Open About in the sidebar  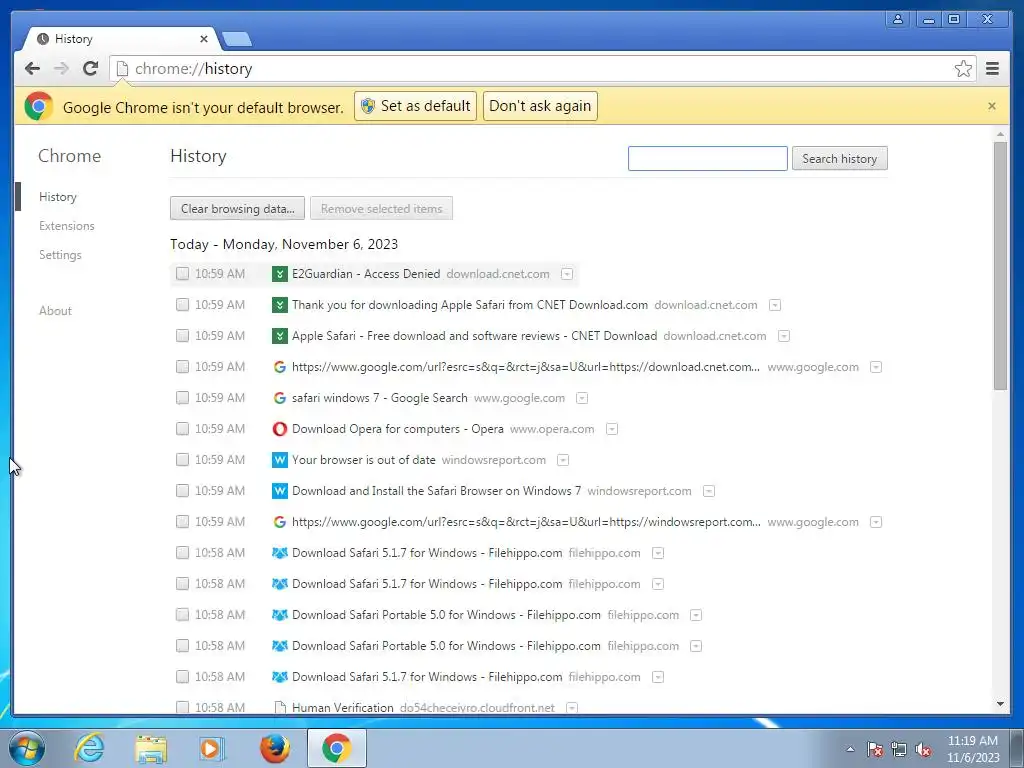click(x=56, y=311)
